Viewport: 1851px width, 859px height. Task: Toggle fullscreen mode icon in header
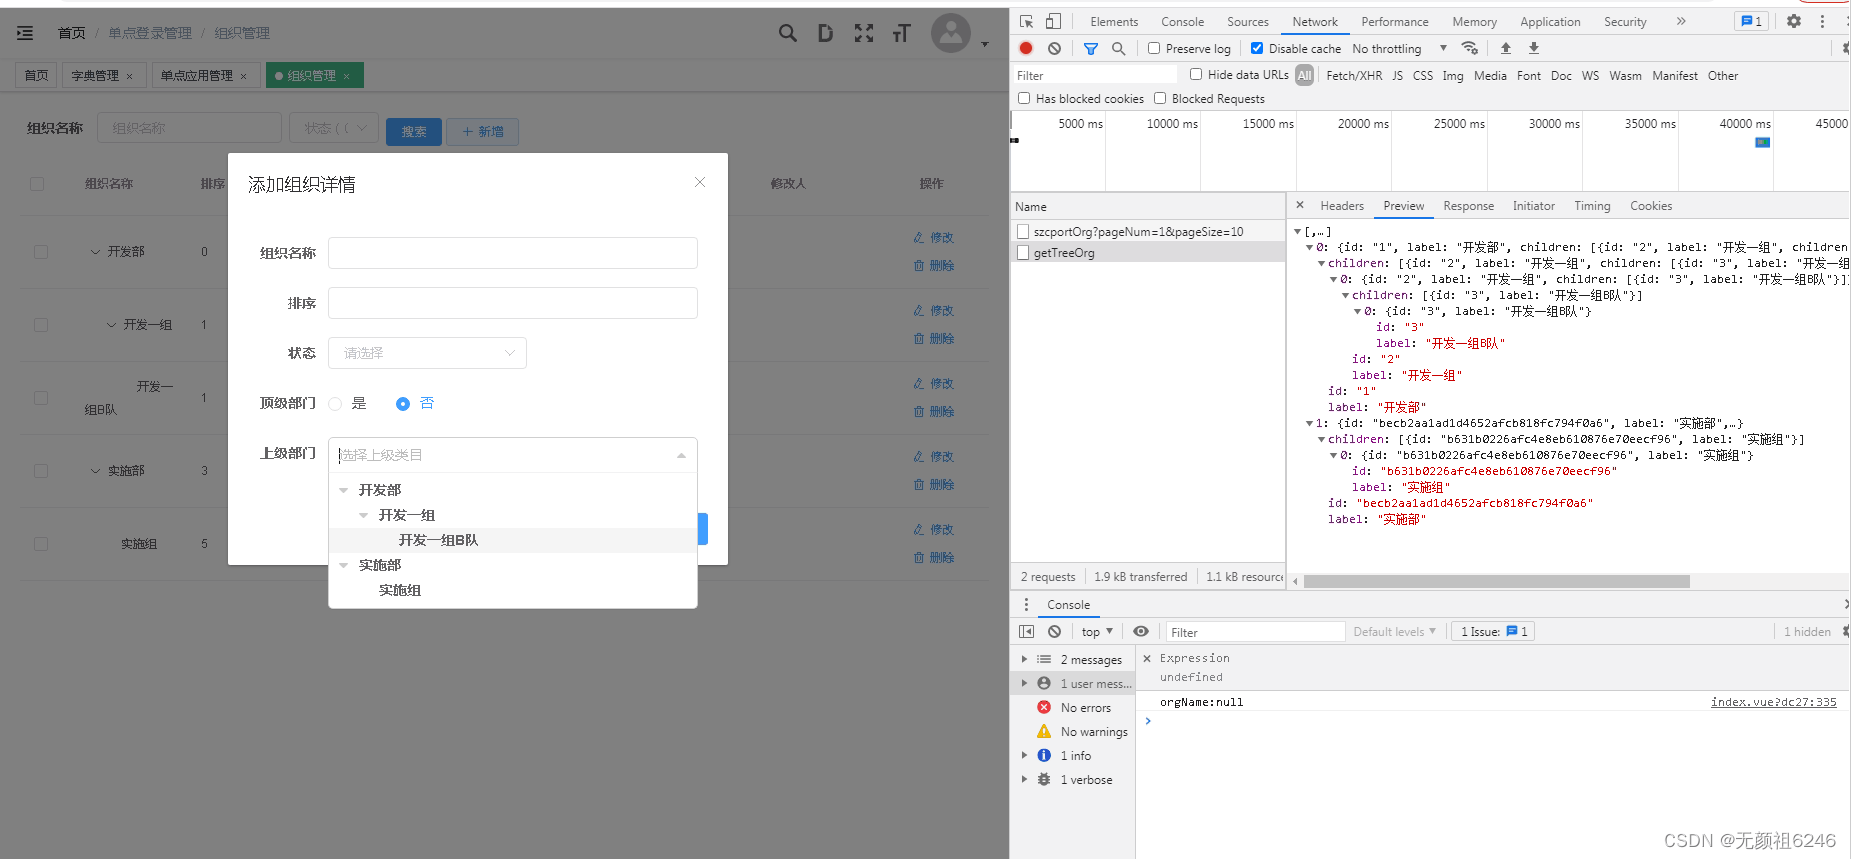tap(864, 33)
